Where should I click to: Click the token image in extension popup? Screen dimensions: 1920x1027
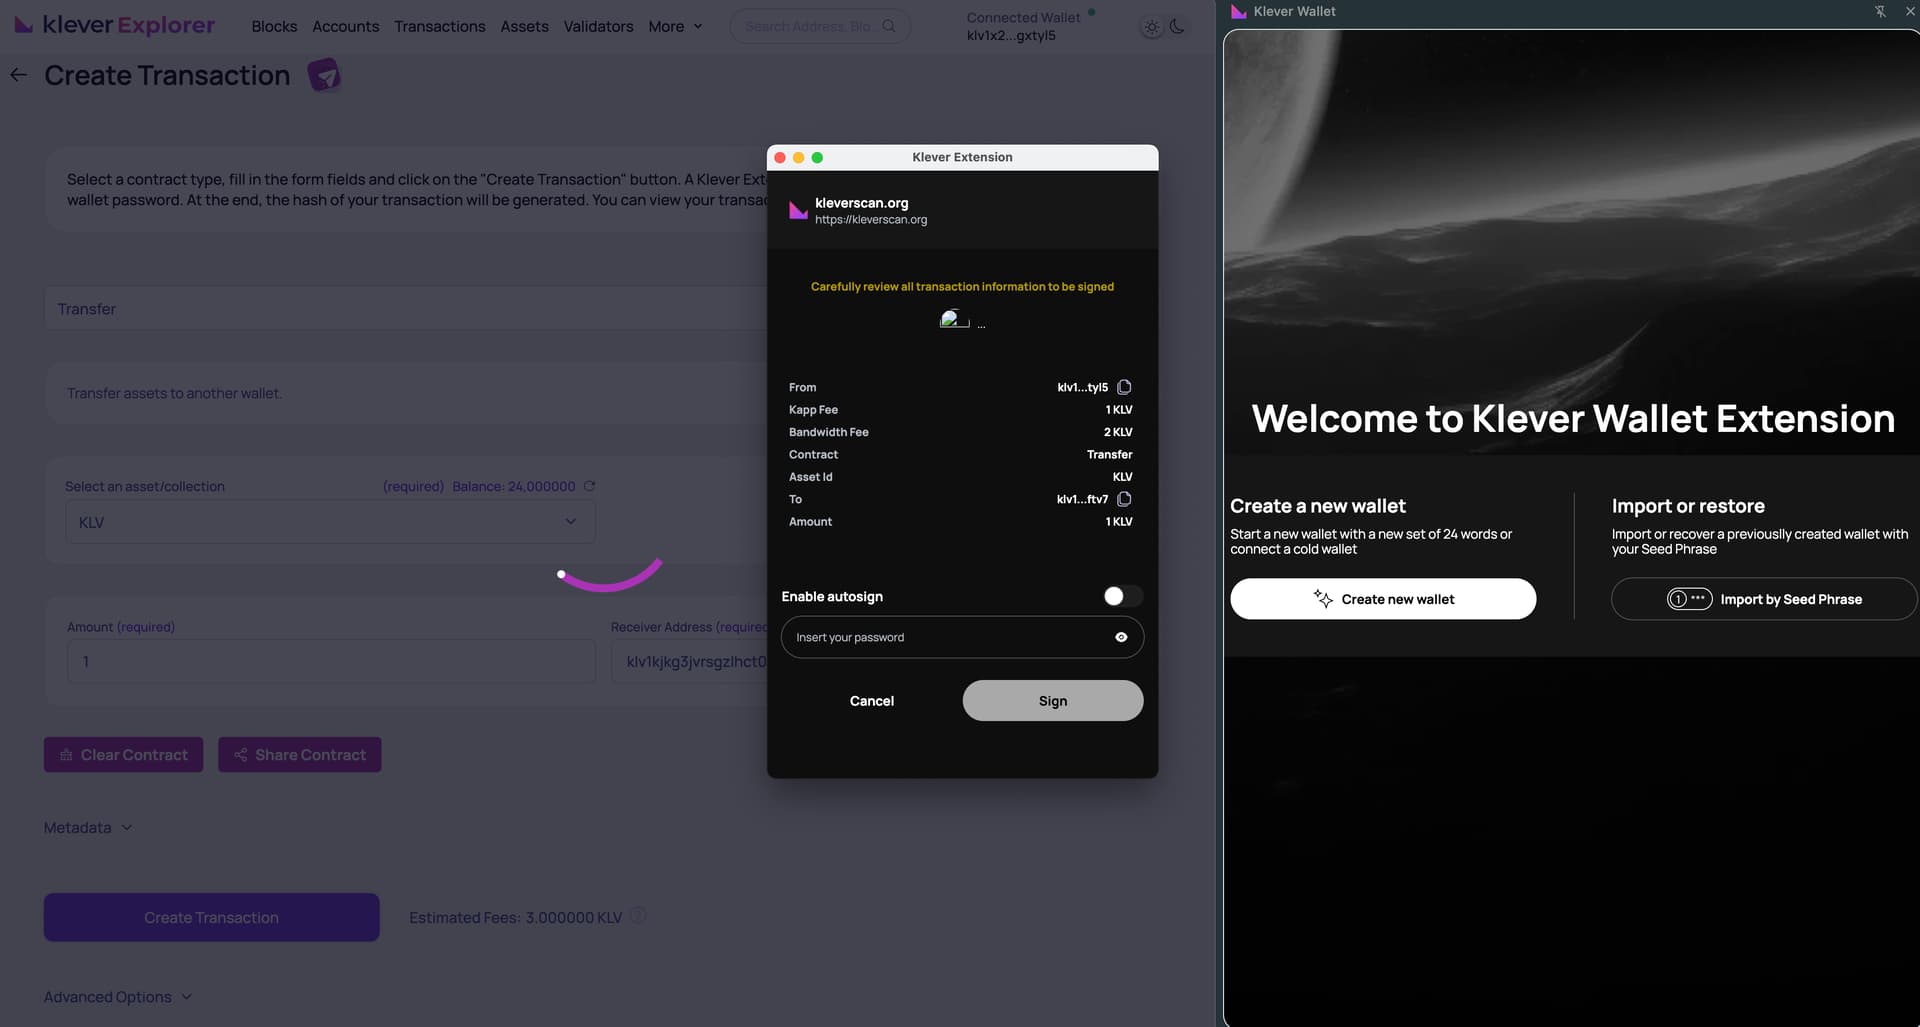[955, 319]
